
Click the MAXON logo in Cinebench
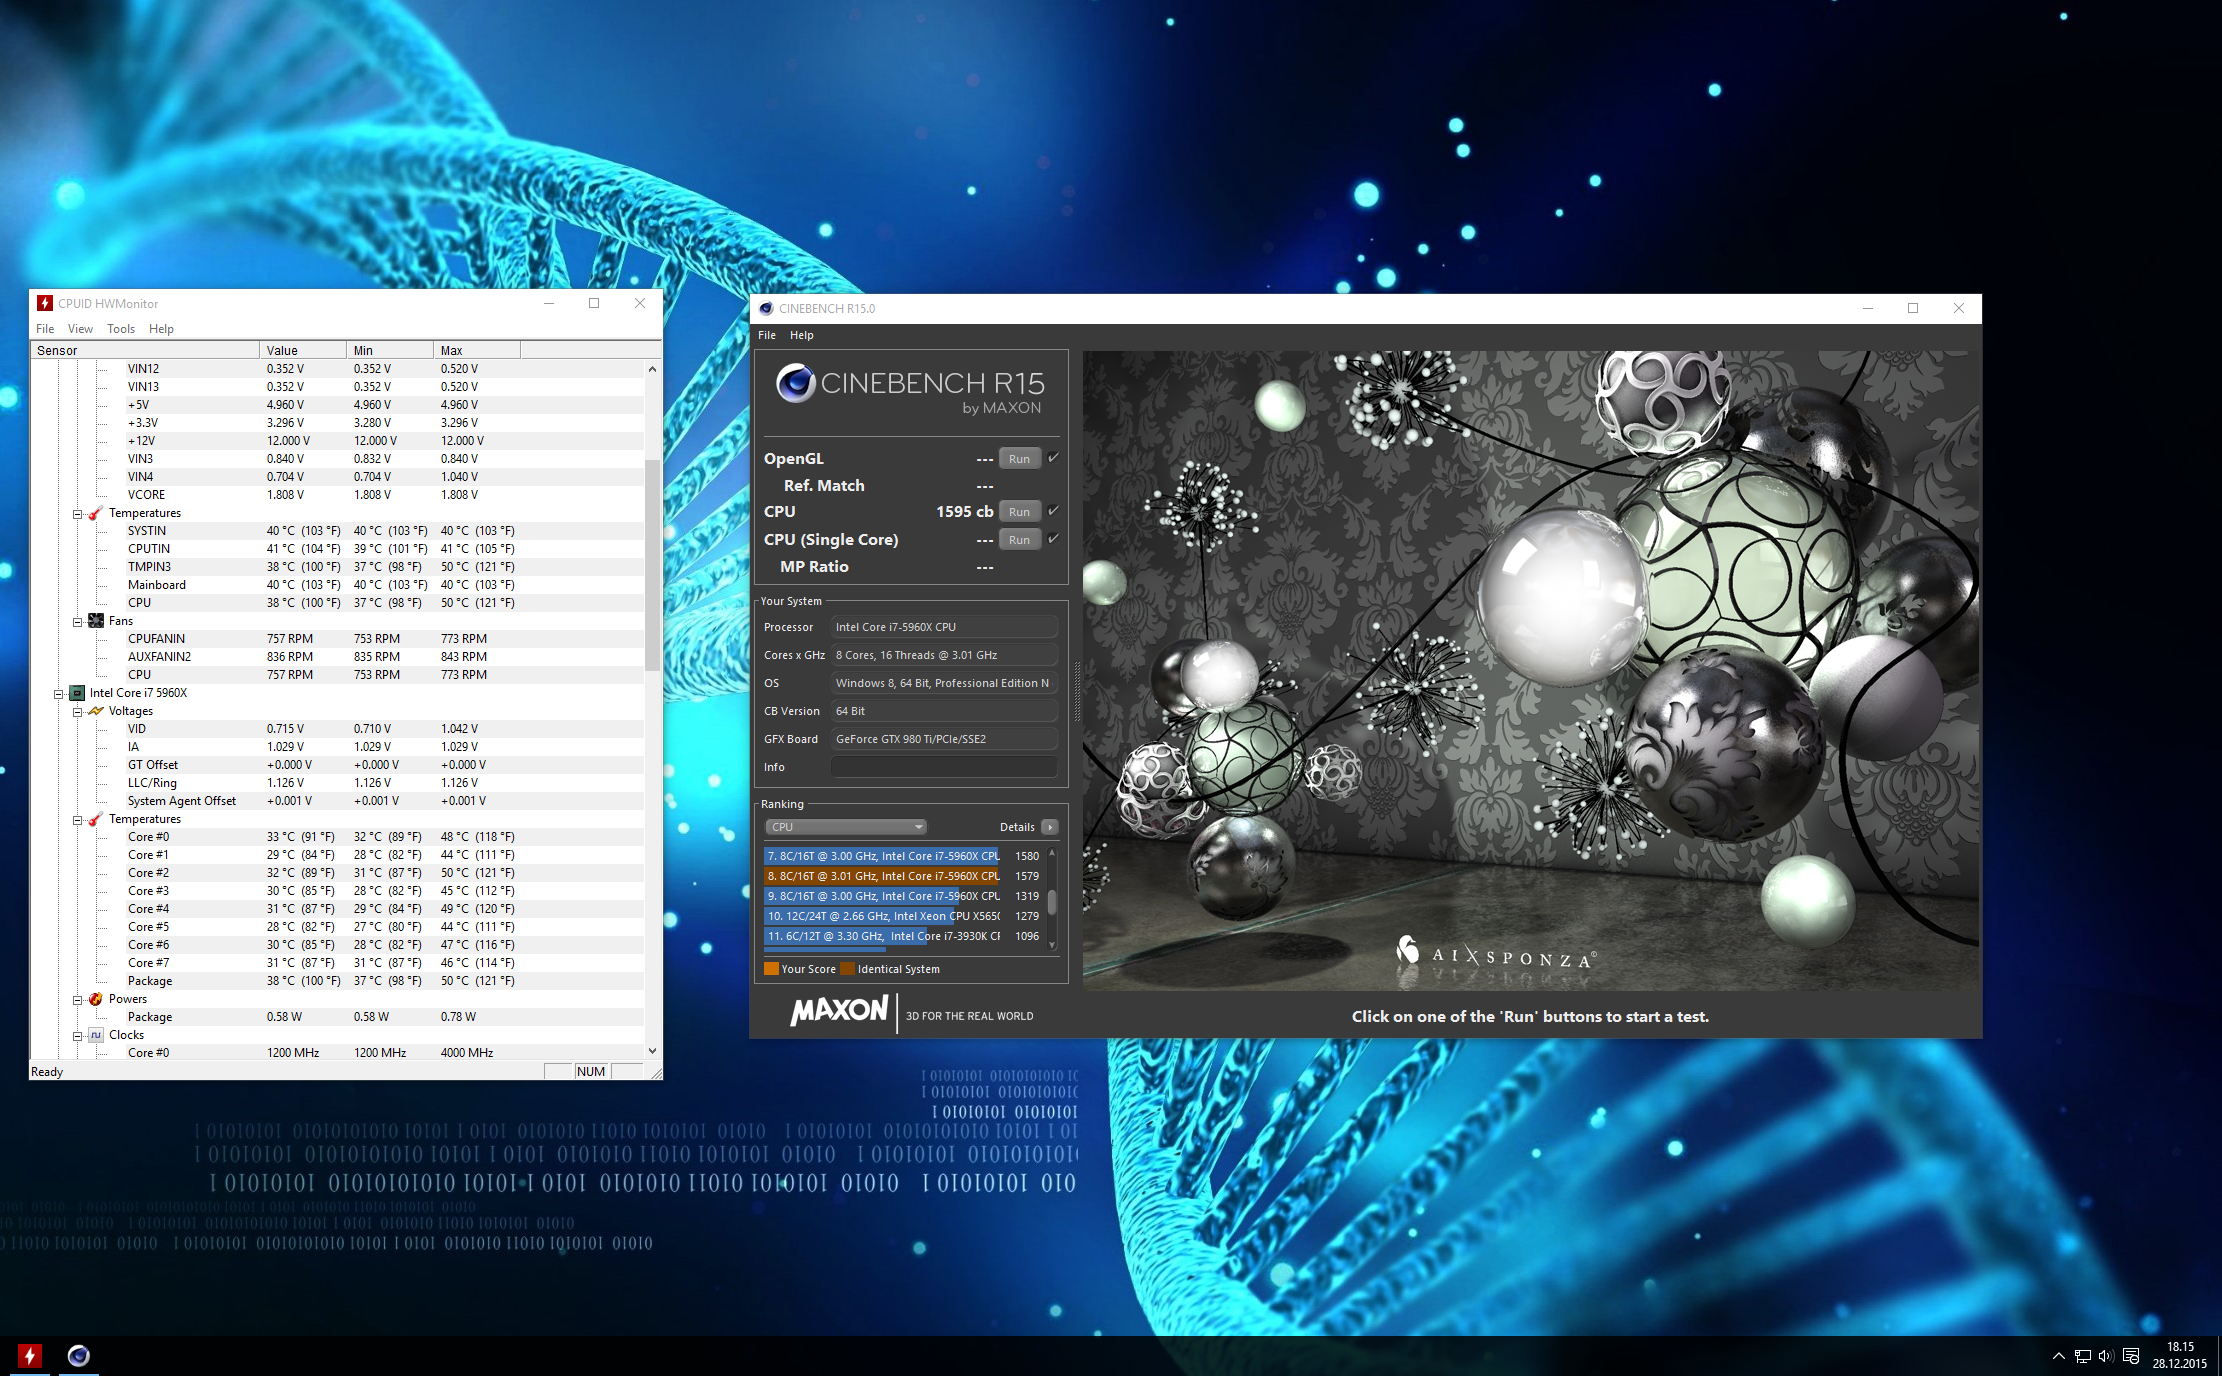click(x=839, y=1011)
